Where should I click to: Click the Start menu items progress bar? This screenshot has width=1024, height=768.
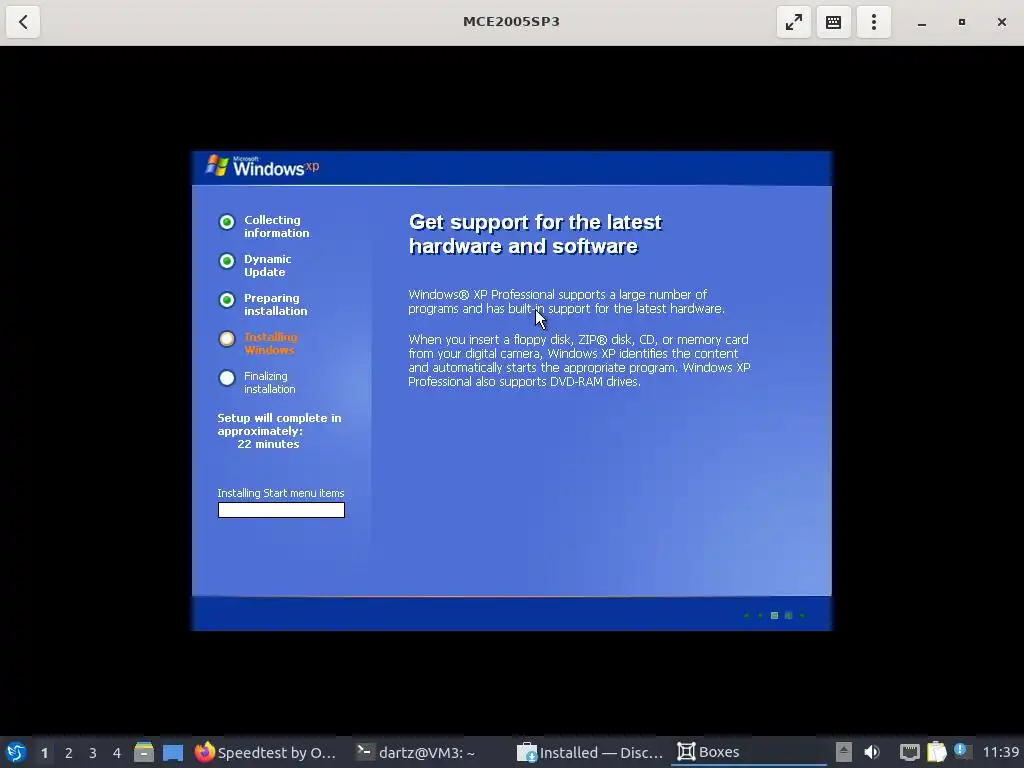coord(281,510)
